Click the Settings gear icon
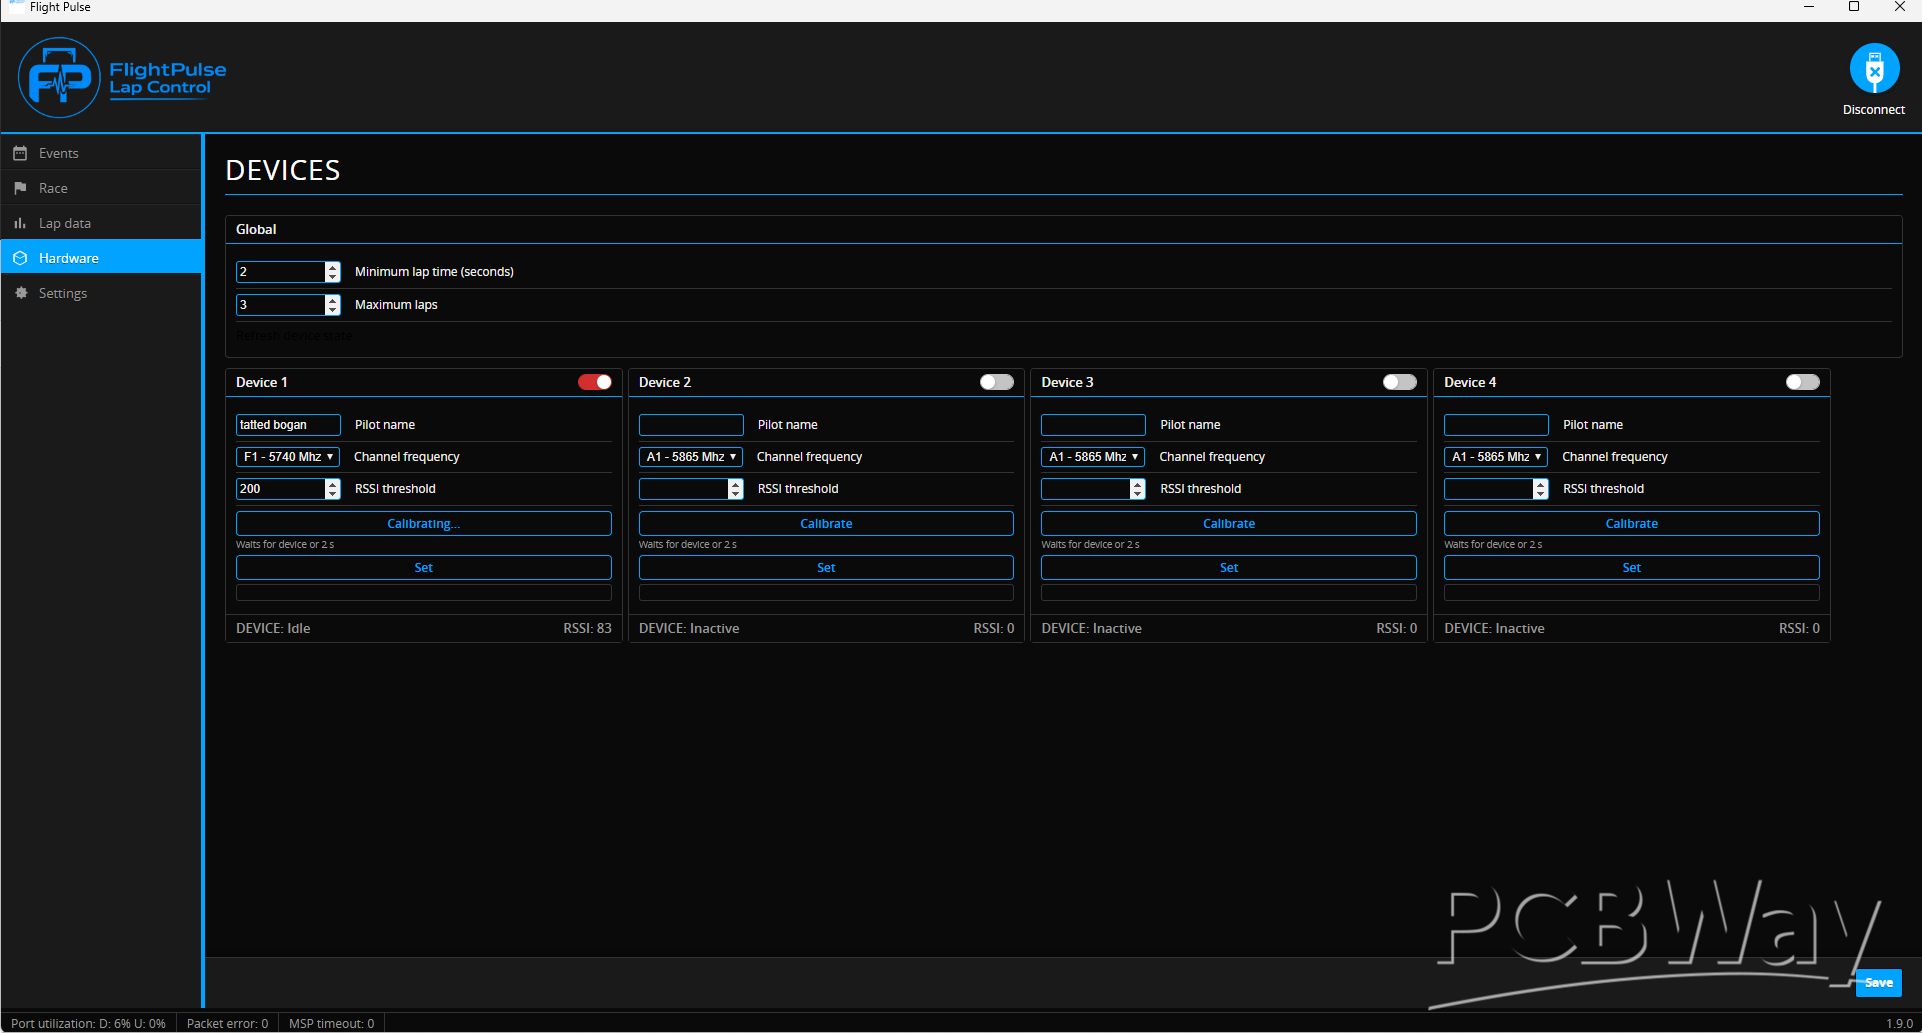 [20, 293]
